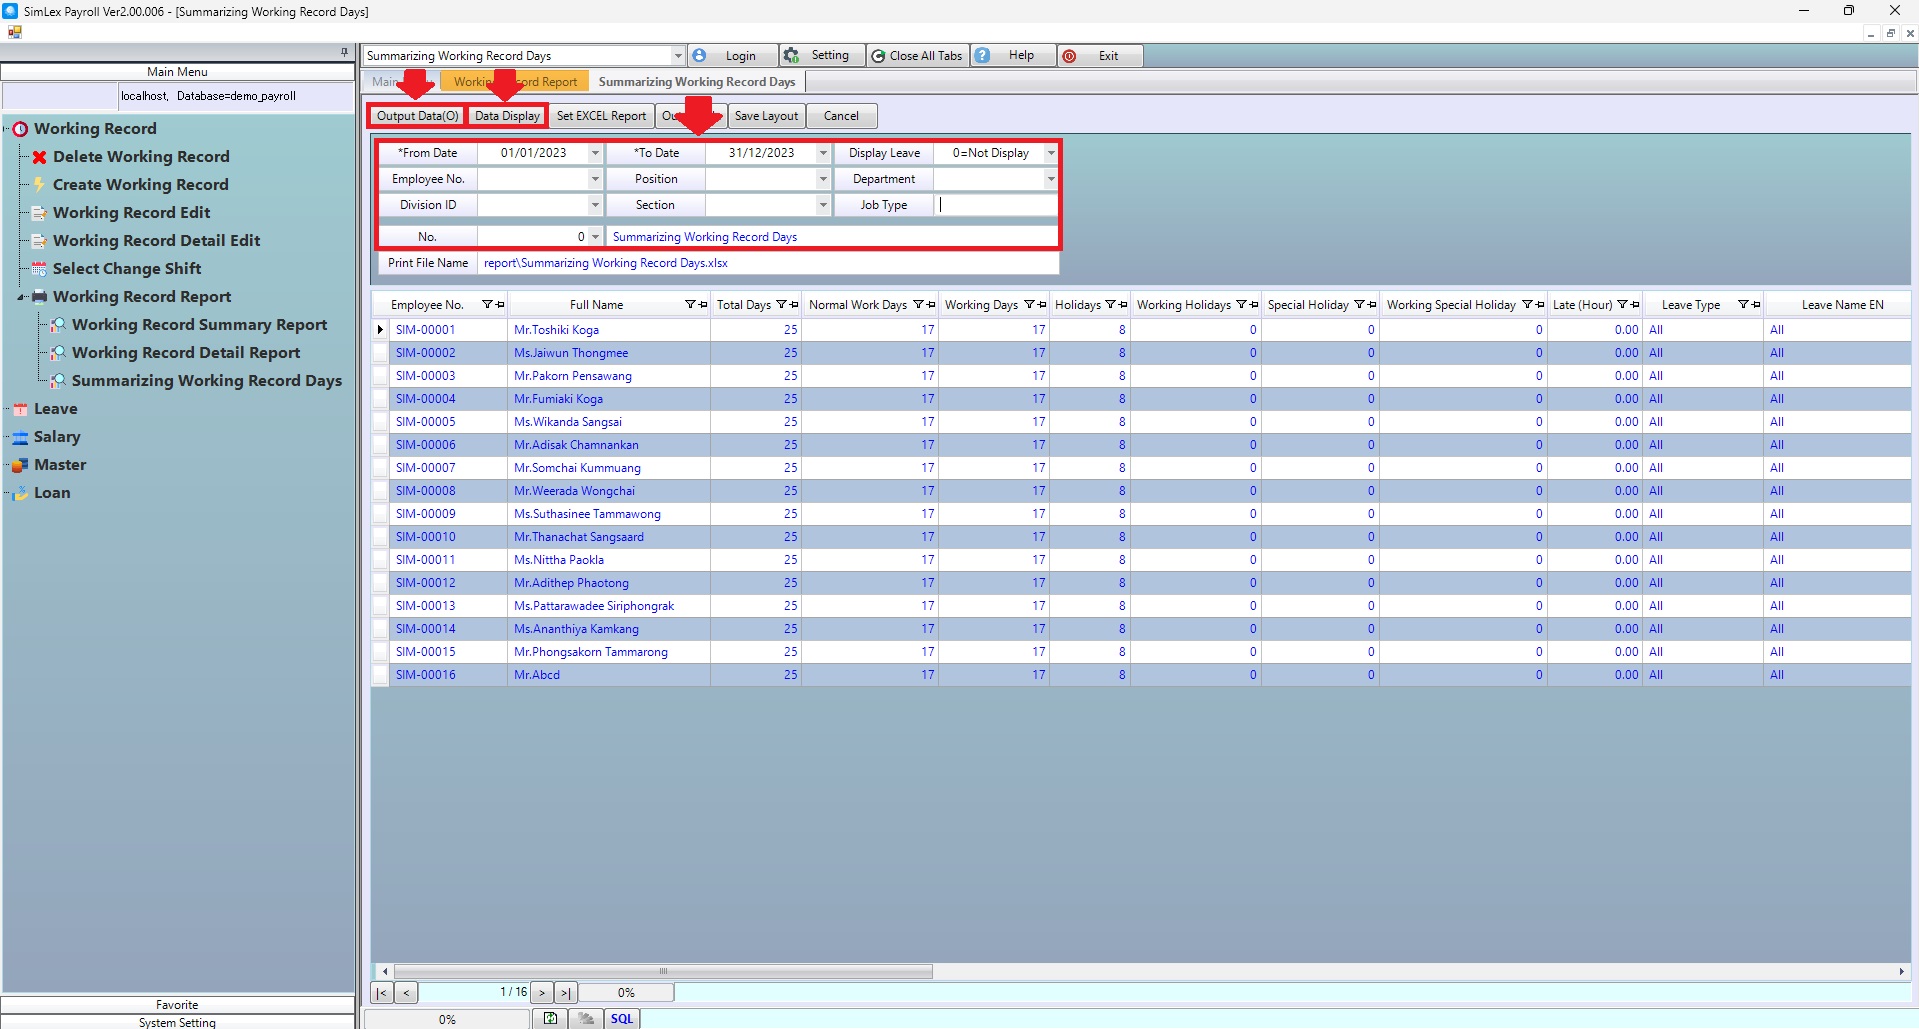Open Select Change Shift in the tree

click(x=127, y=269)
